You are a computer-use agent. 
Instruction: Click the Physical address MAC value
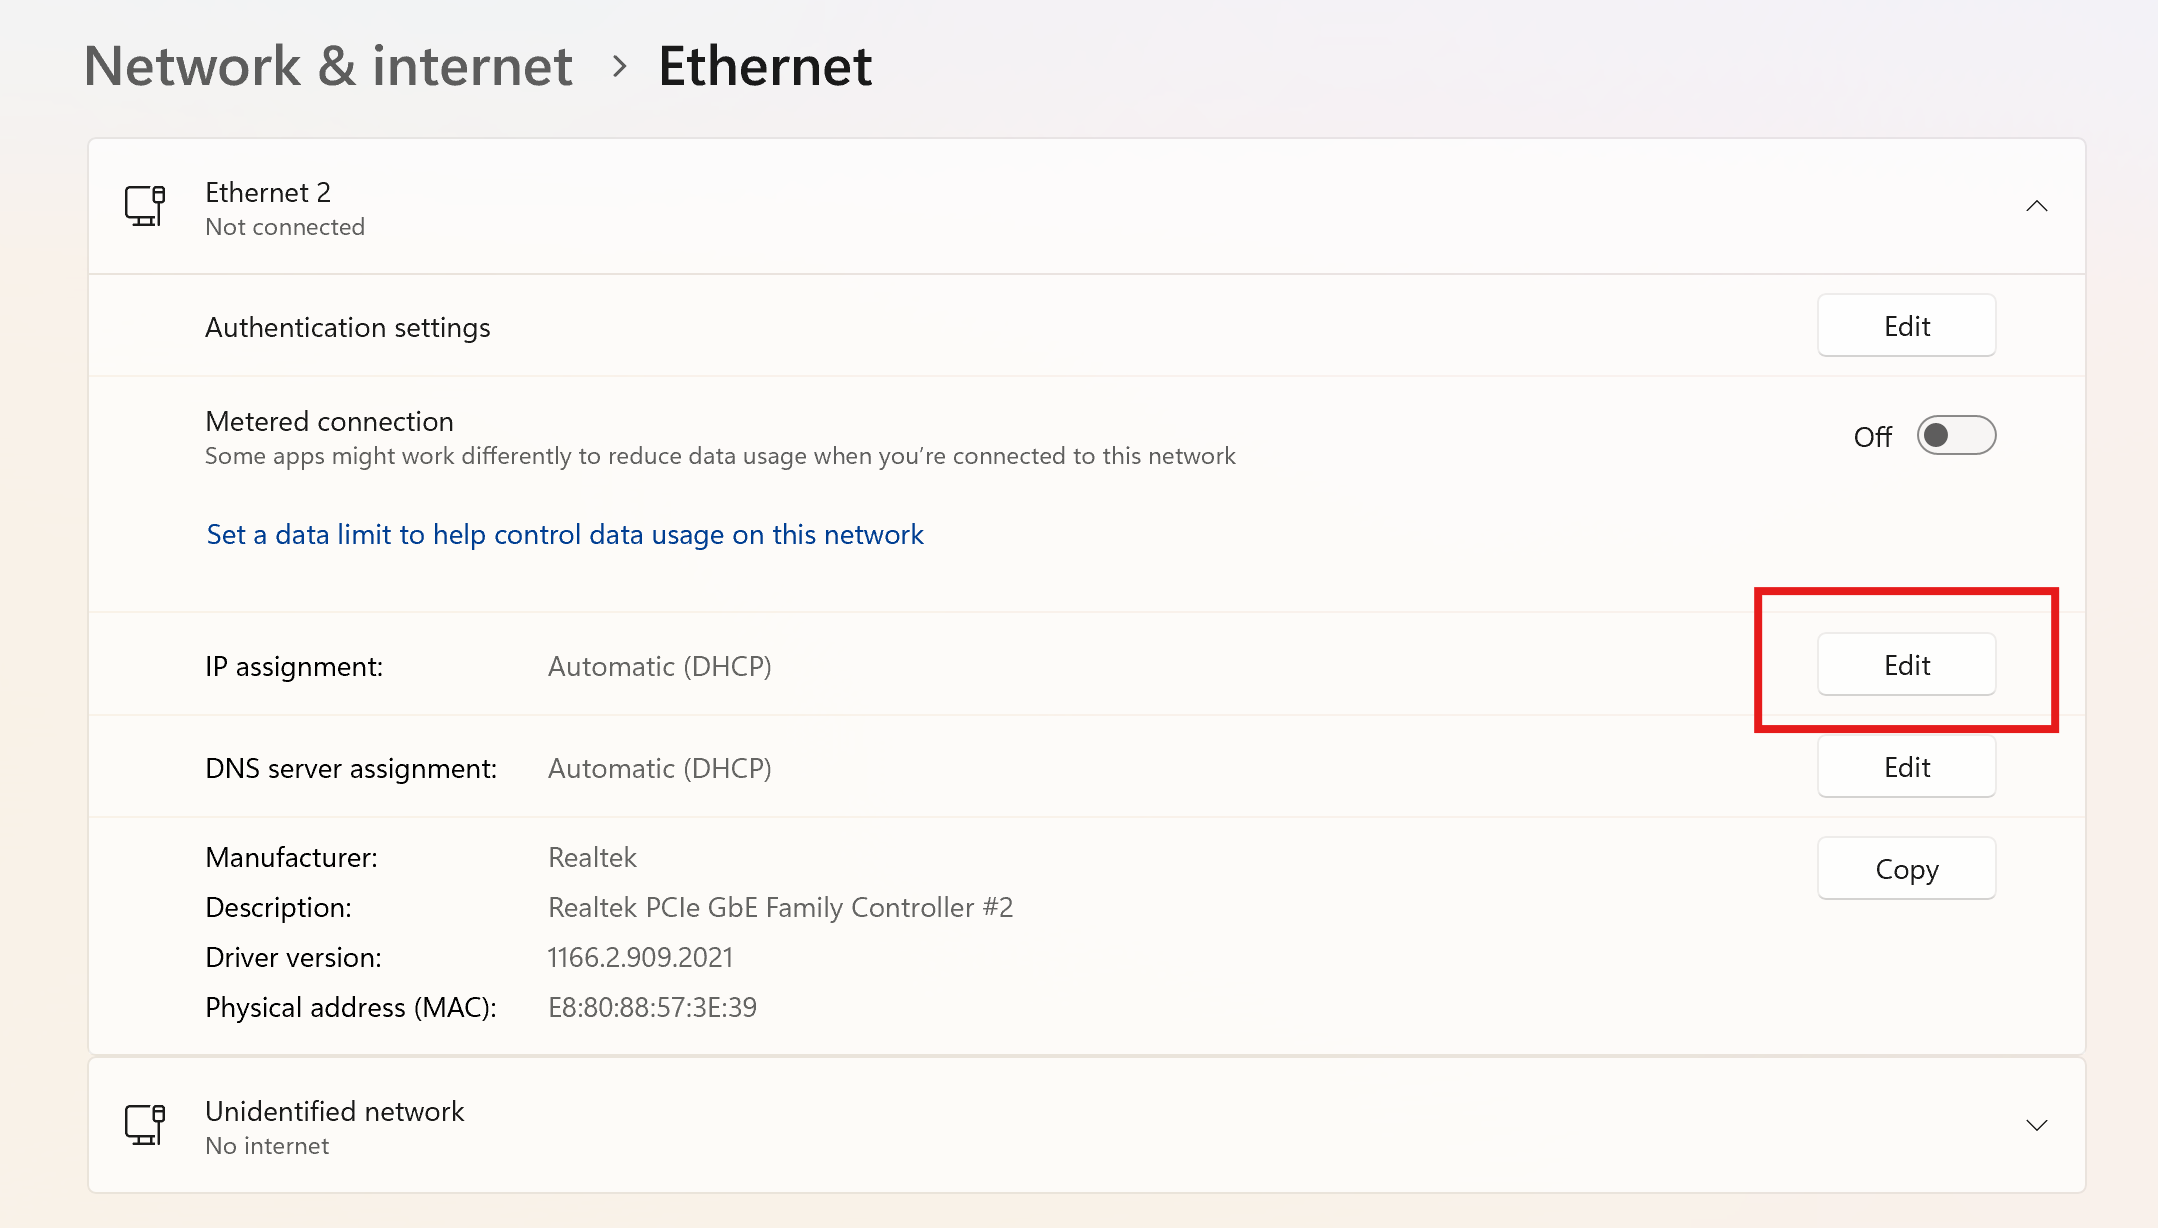pos(652,1007)
